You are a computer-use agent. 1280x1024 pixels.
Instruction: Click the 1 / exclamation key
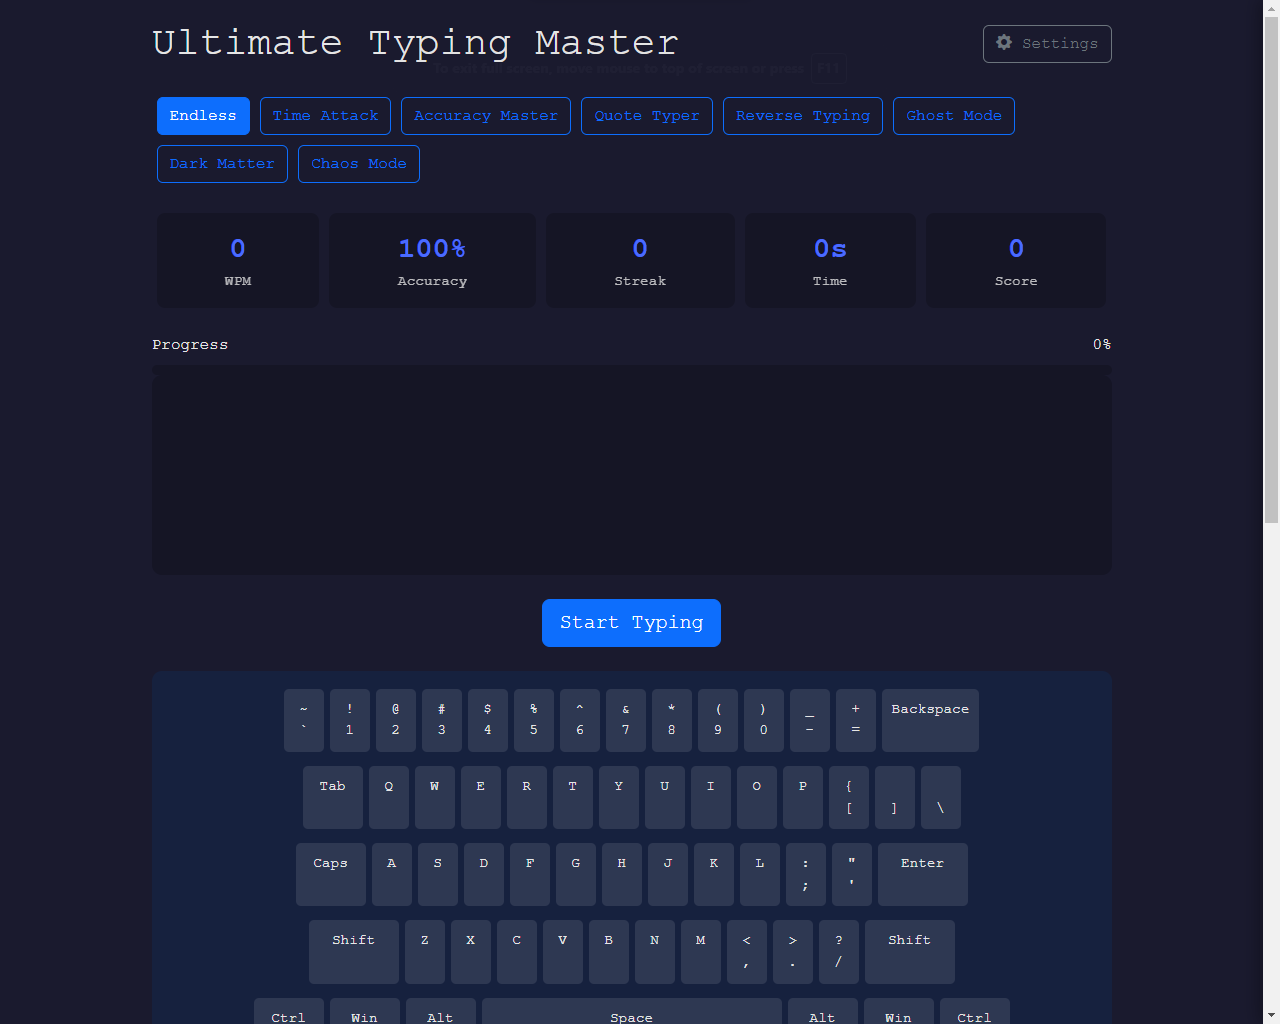click(x=350, y=720)
